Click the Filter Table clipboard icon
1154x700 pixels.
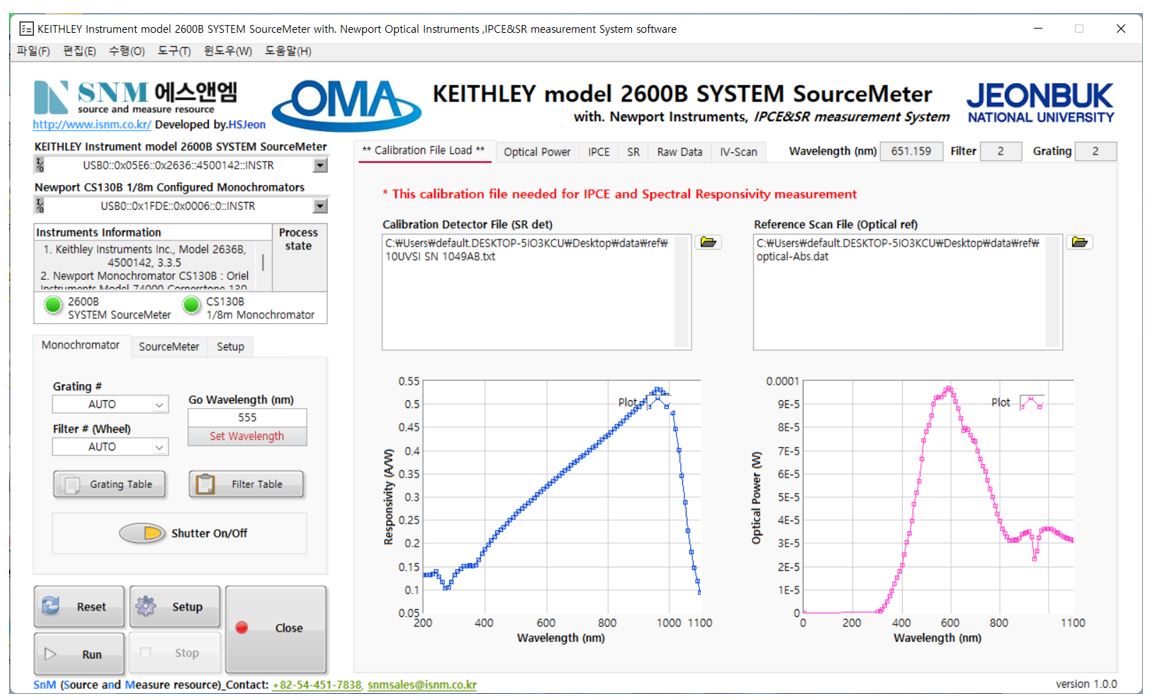coord(206,484)
